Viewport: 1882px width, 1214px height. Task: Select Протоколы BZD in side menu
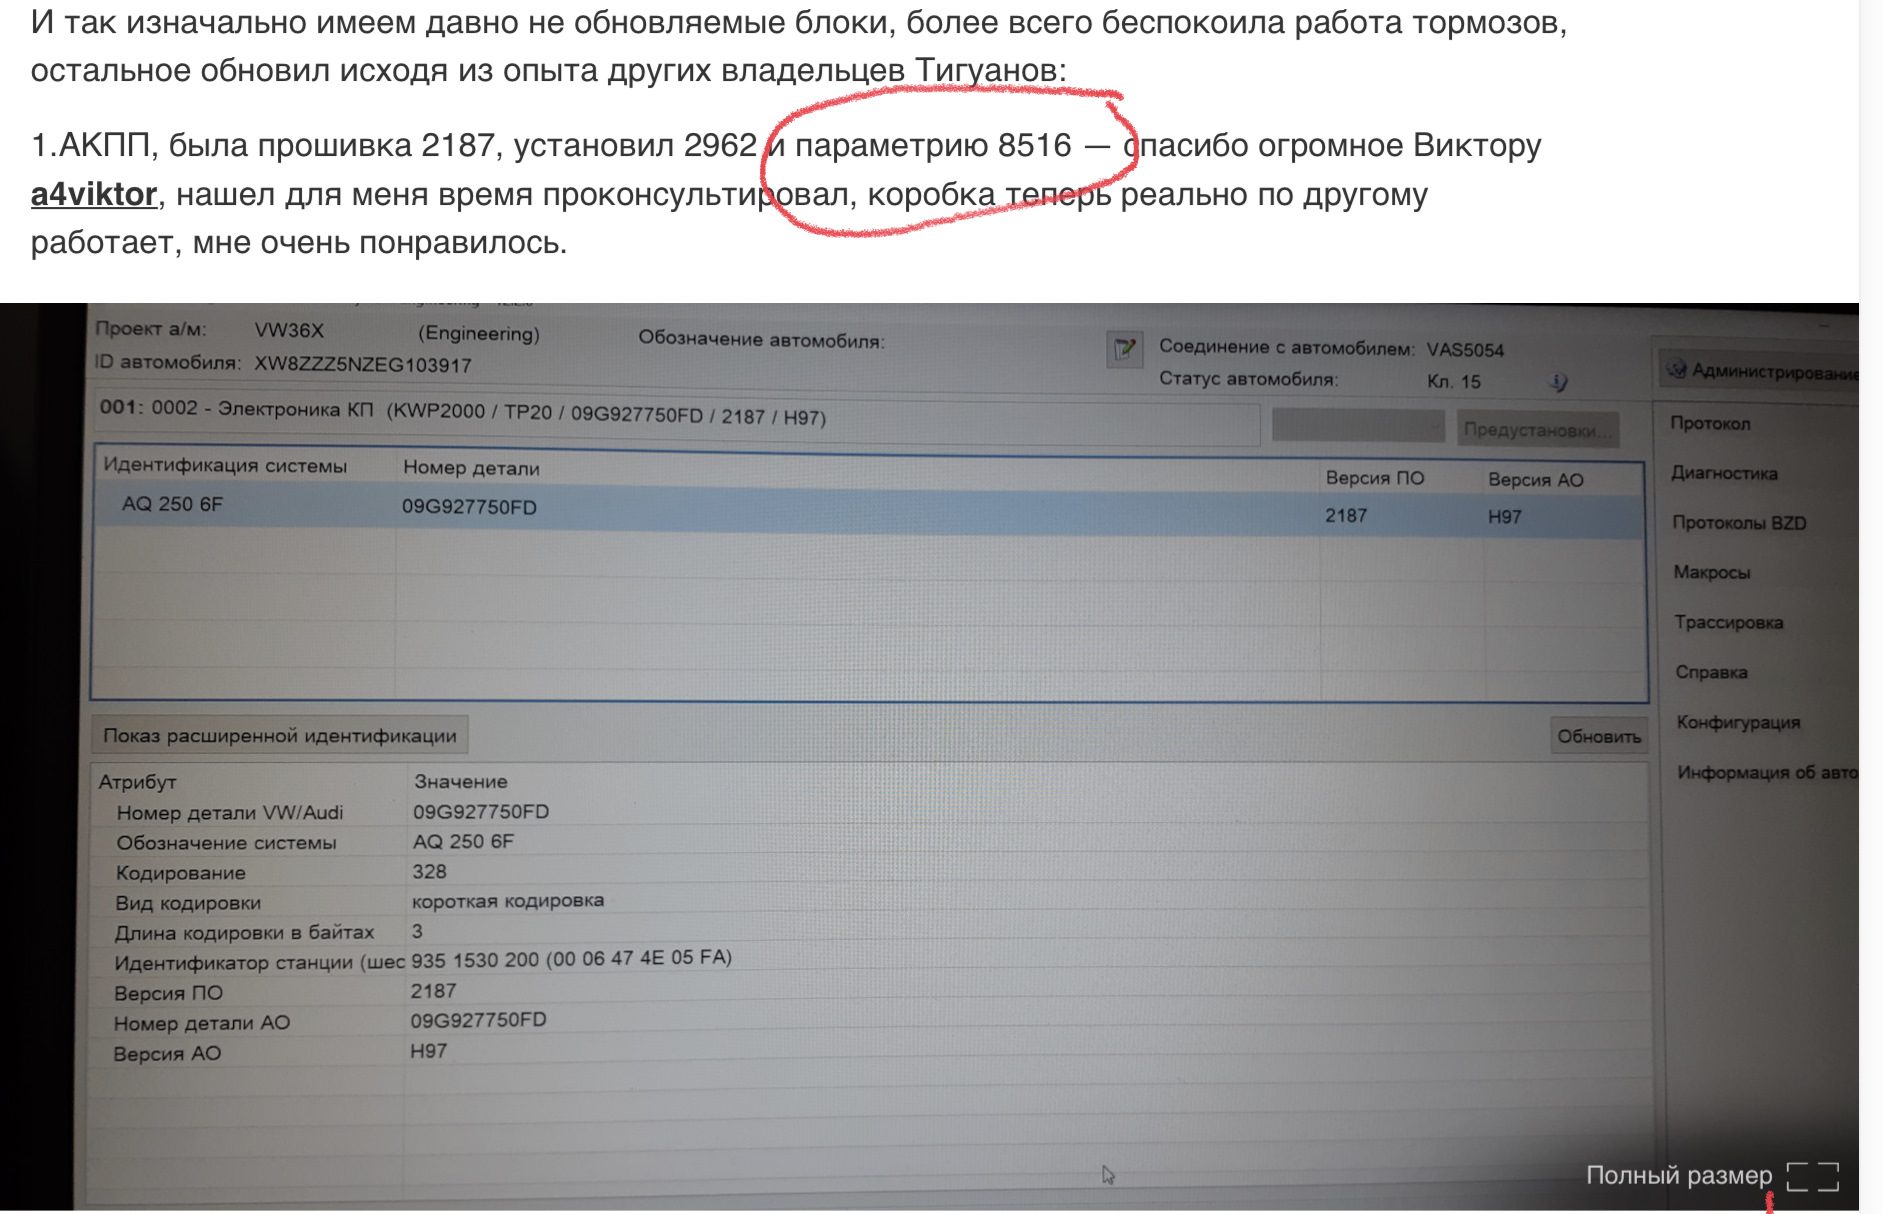coord(1739,523)
